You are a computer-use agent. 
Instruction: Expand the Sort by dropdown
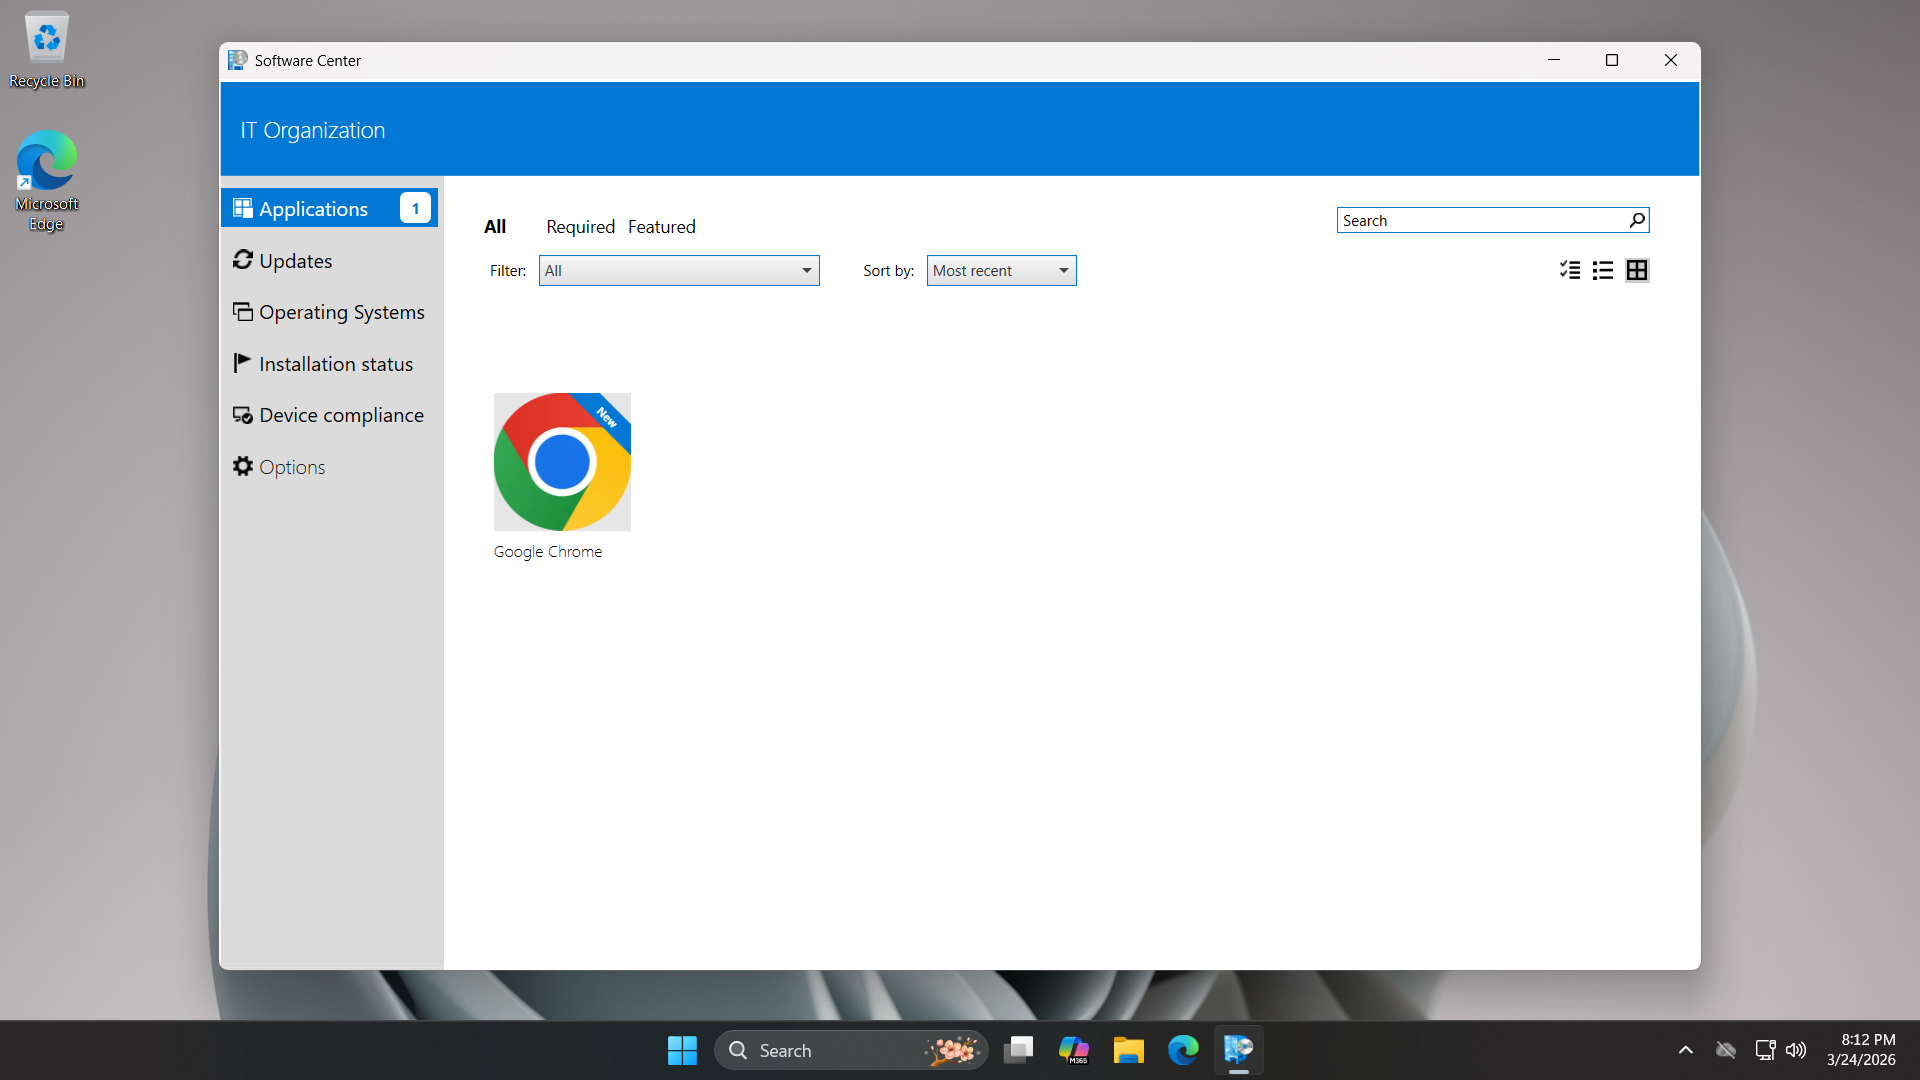click(1001, 271)
